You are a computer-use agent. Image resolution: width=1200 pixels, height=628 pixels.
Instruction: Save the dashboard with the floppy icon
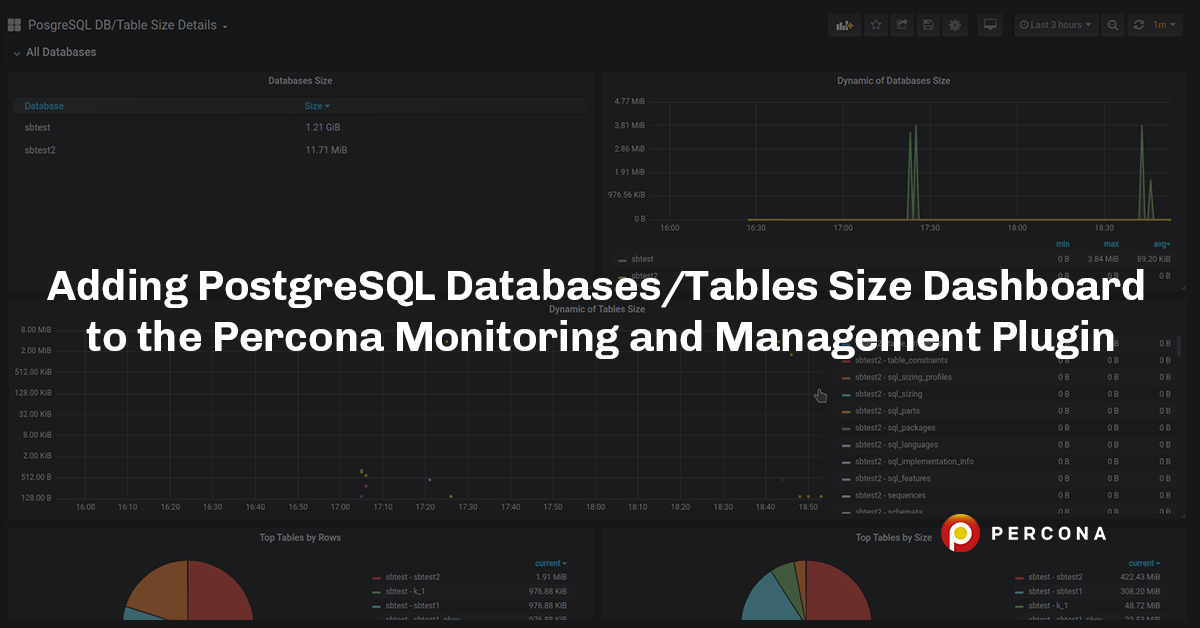tap(928, 25)
